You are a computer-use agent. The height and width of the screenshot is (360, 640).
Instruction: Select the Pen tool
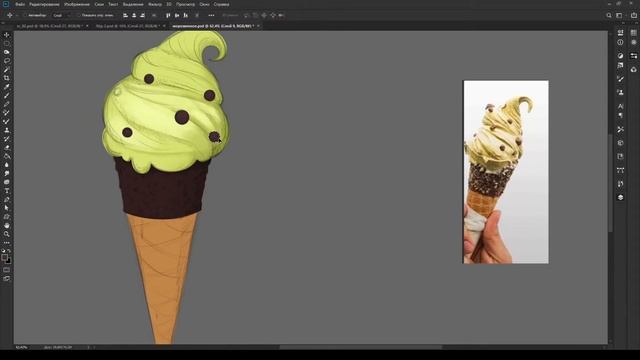click(7, 199)
